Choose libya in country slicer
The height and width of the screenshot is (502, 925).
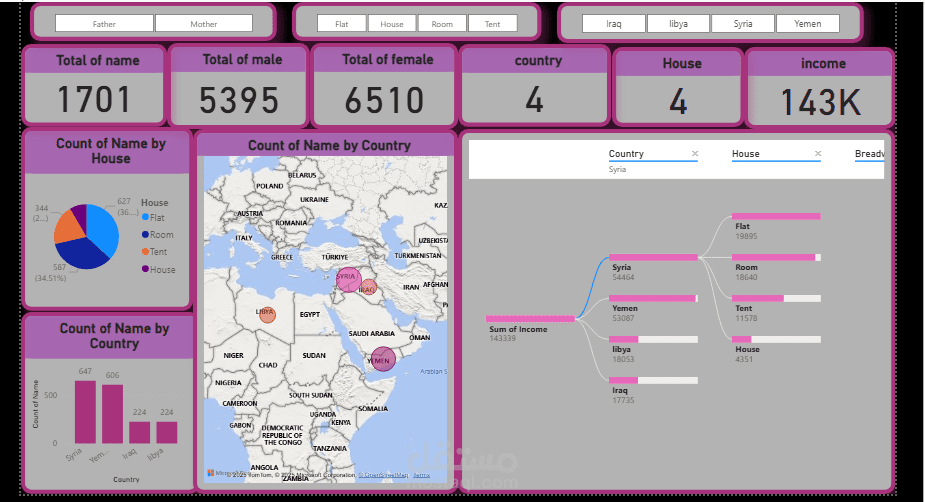coord(678,24)
